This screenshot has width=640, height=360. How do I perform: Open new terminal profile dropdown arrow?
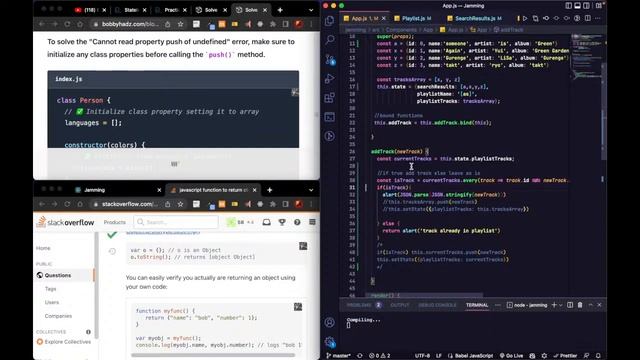click(561, 305)
